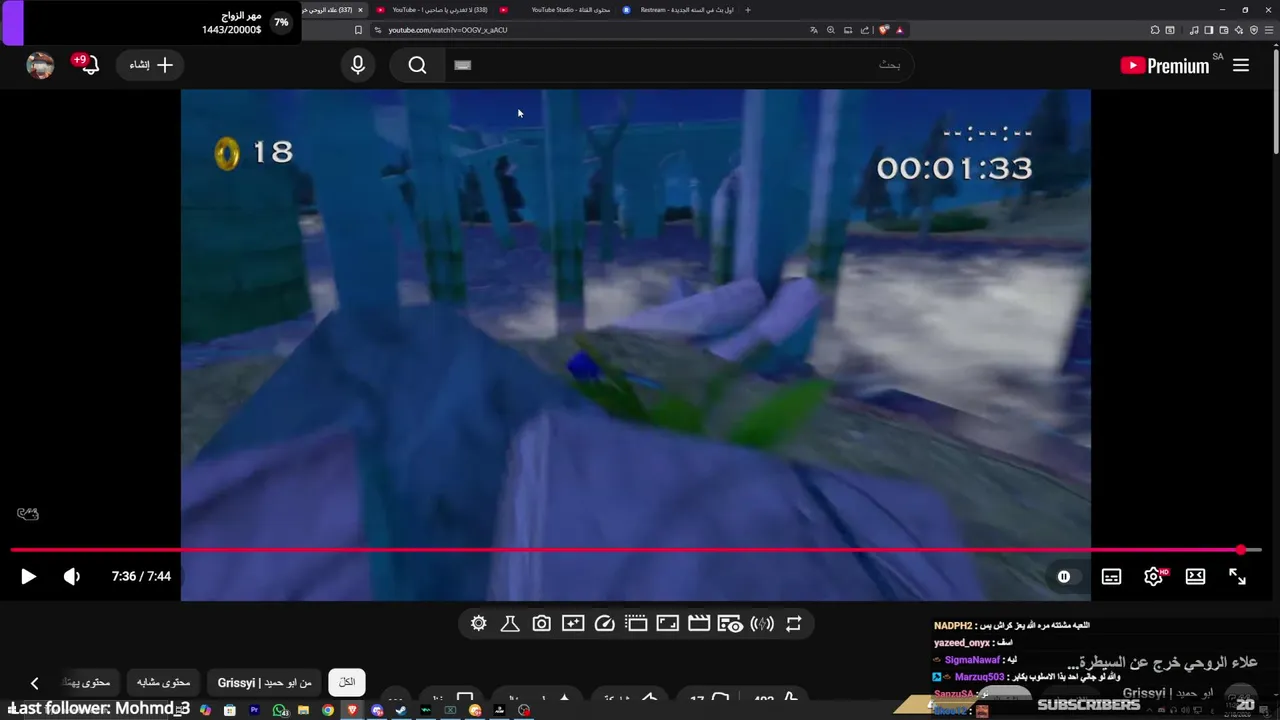Switch to the Restream browser tab

tap(678, 10)
